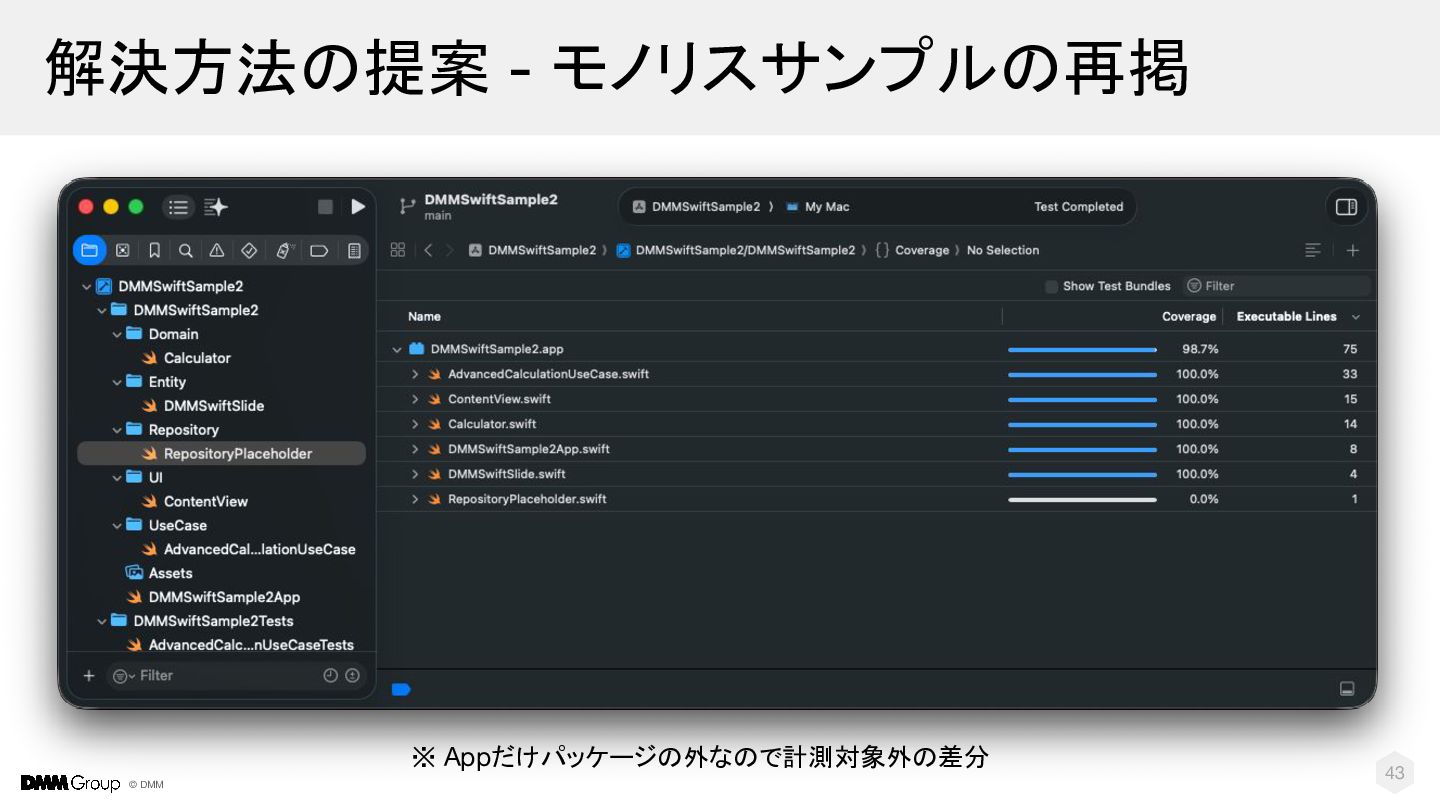Toggle the inspector panel at top right
This screenshot has height=810, width=1440.
pos(1346,207)
